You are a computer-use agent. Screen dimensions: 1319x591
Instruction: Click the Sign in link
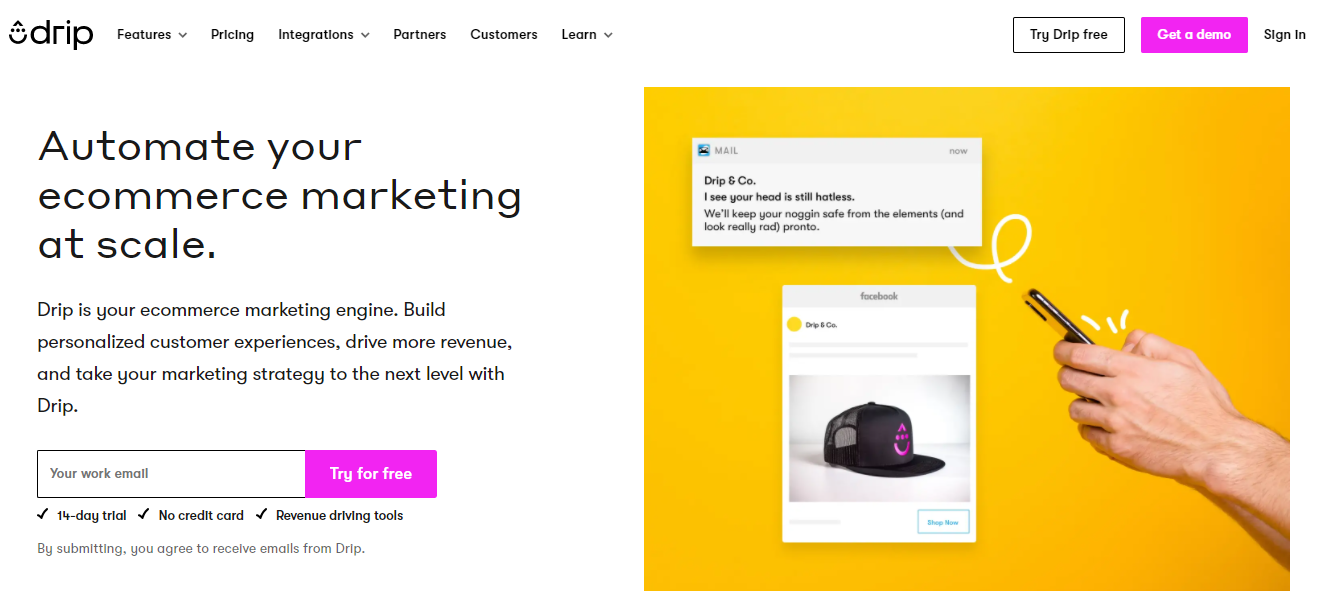1284,35
